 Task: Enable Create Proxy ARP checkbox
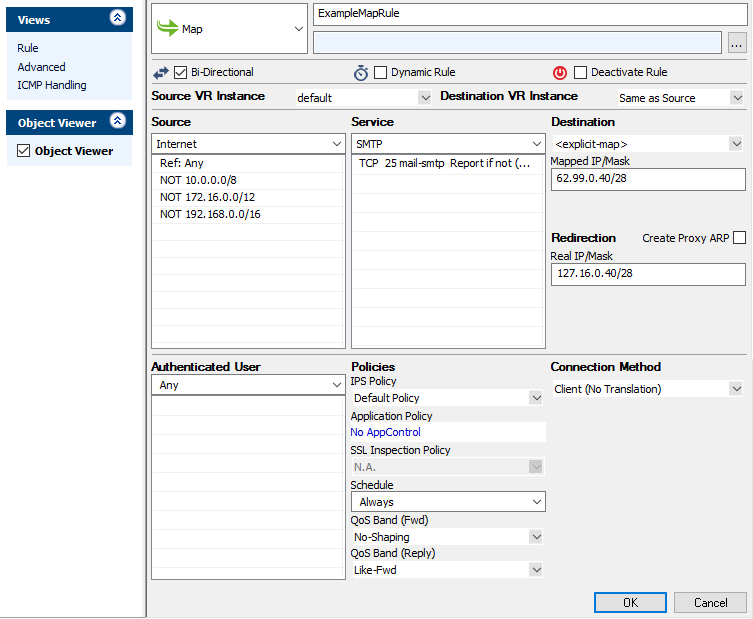[740, 238]
